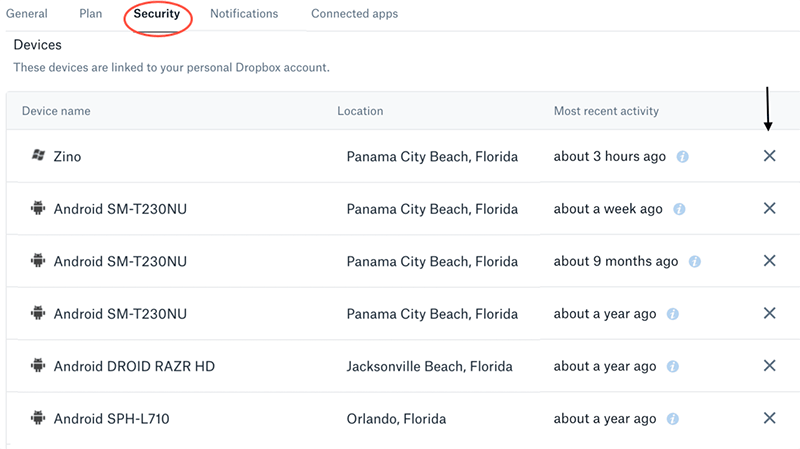The width and height of the screenshot is (800, 449).
Task: Click Panama City Beach location in the Zino row
Action: tap(432, 157)
